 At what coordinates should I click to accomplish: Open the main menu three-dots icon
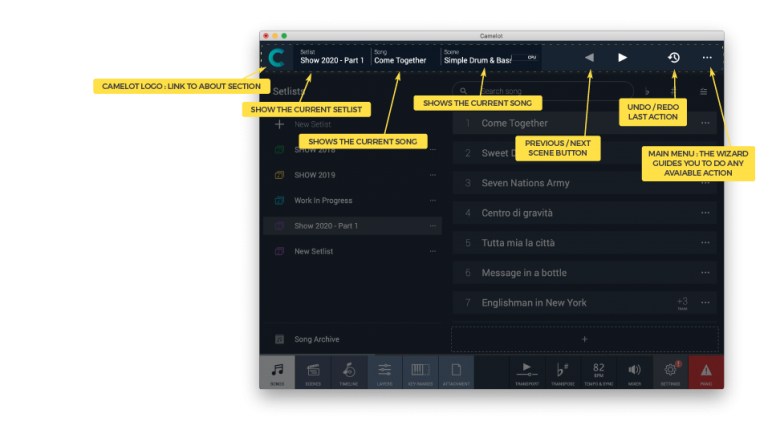click(707, 58)
